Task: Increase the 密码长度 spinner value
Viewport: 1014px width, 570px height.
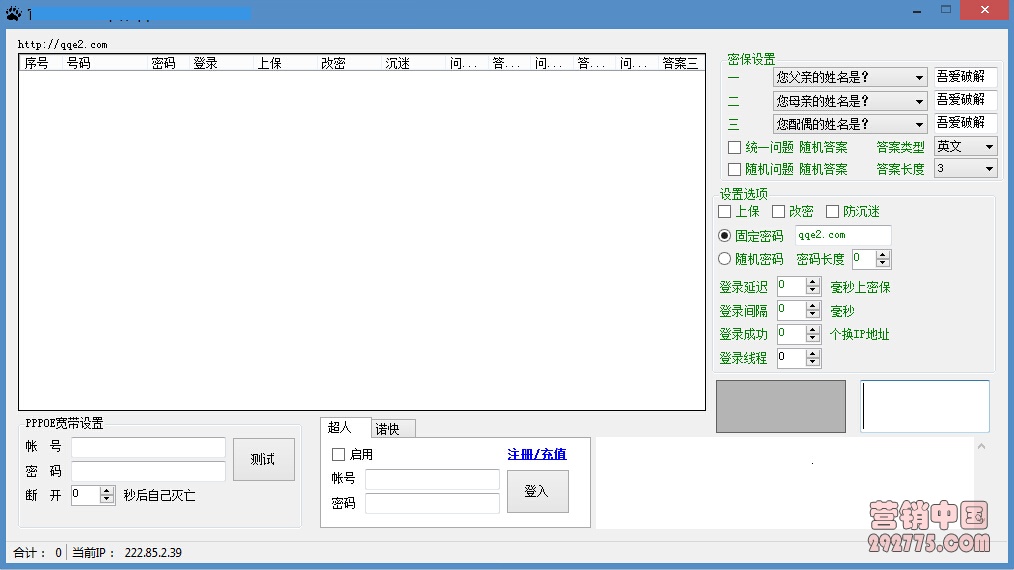Action: point(883,255)
